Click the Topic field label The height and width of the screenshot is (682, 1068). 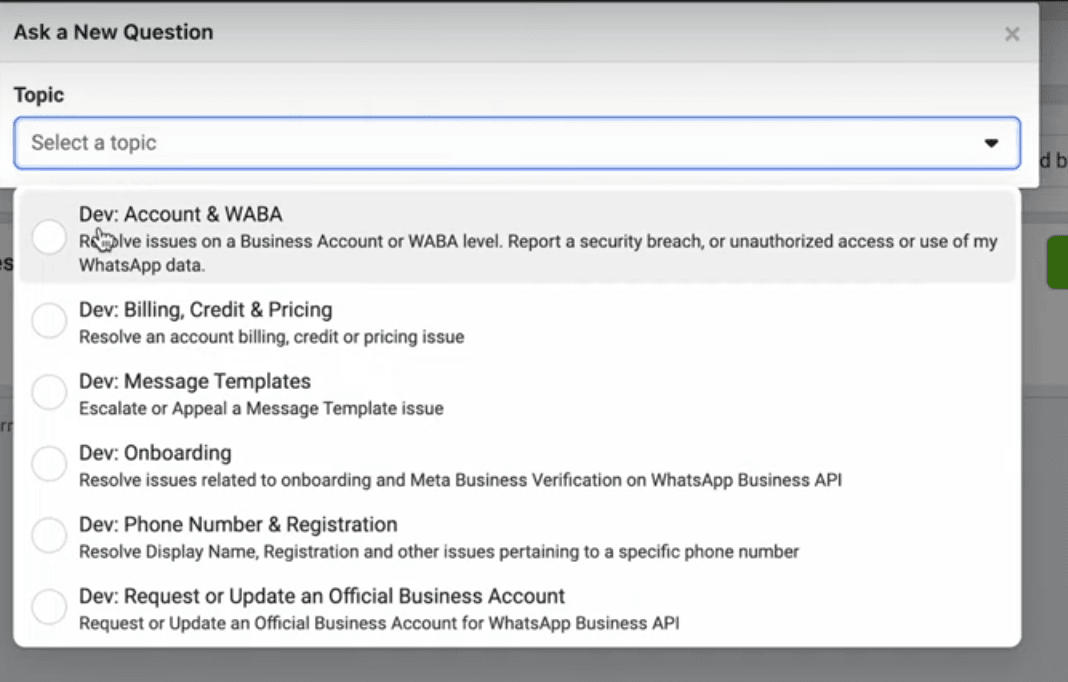pos(39,95)
